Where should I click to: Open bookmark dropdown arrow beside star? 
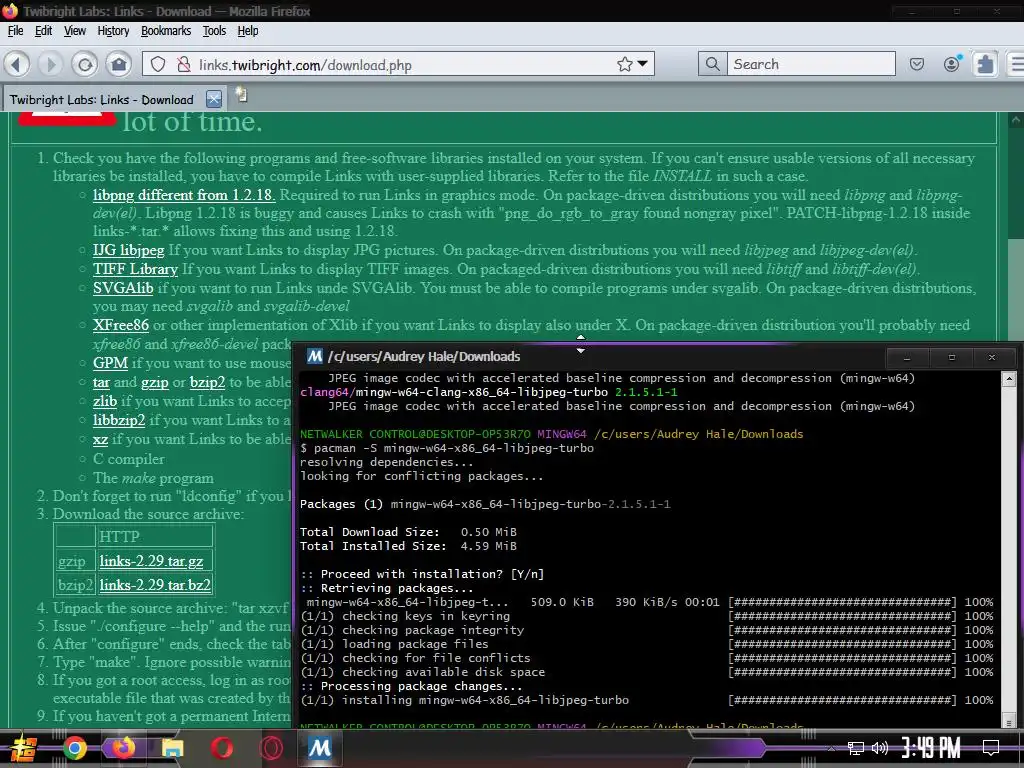pyautogui.click(x=643, y=64)
